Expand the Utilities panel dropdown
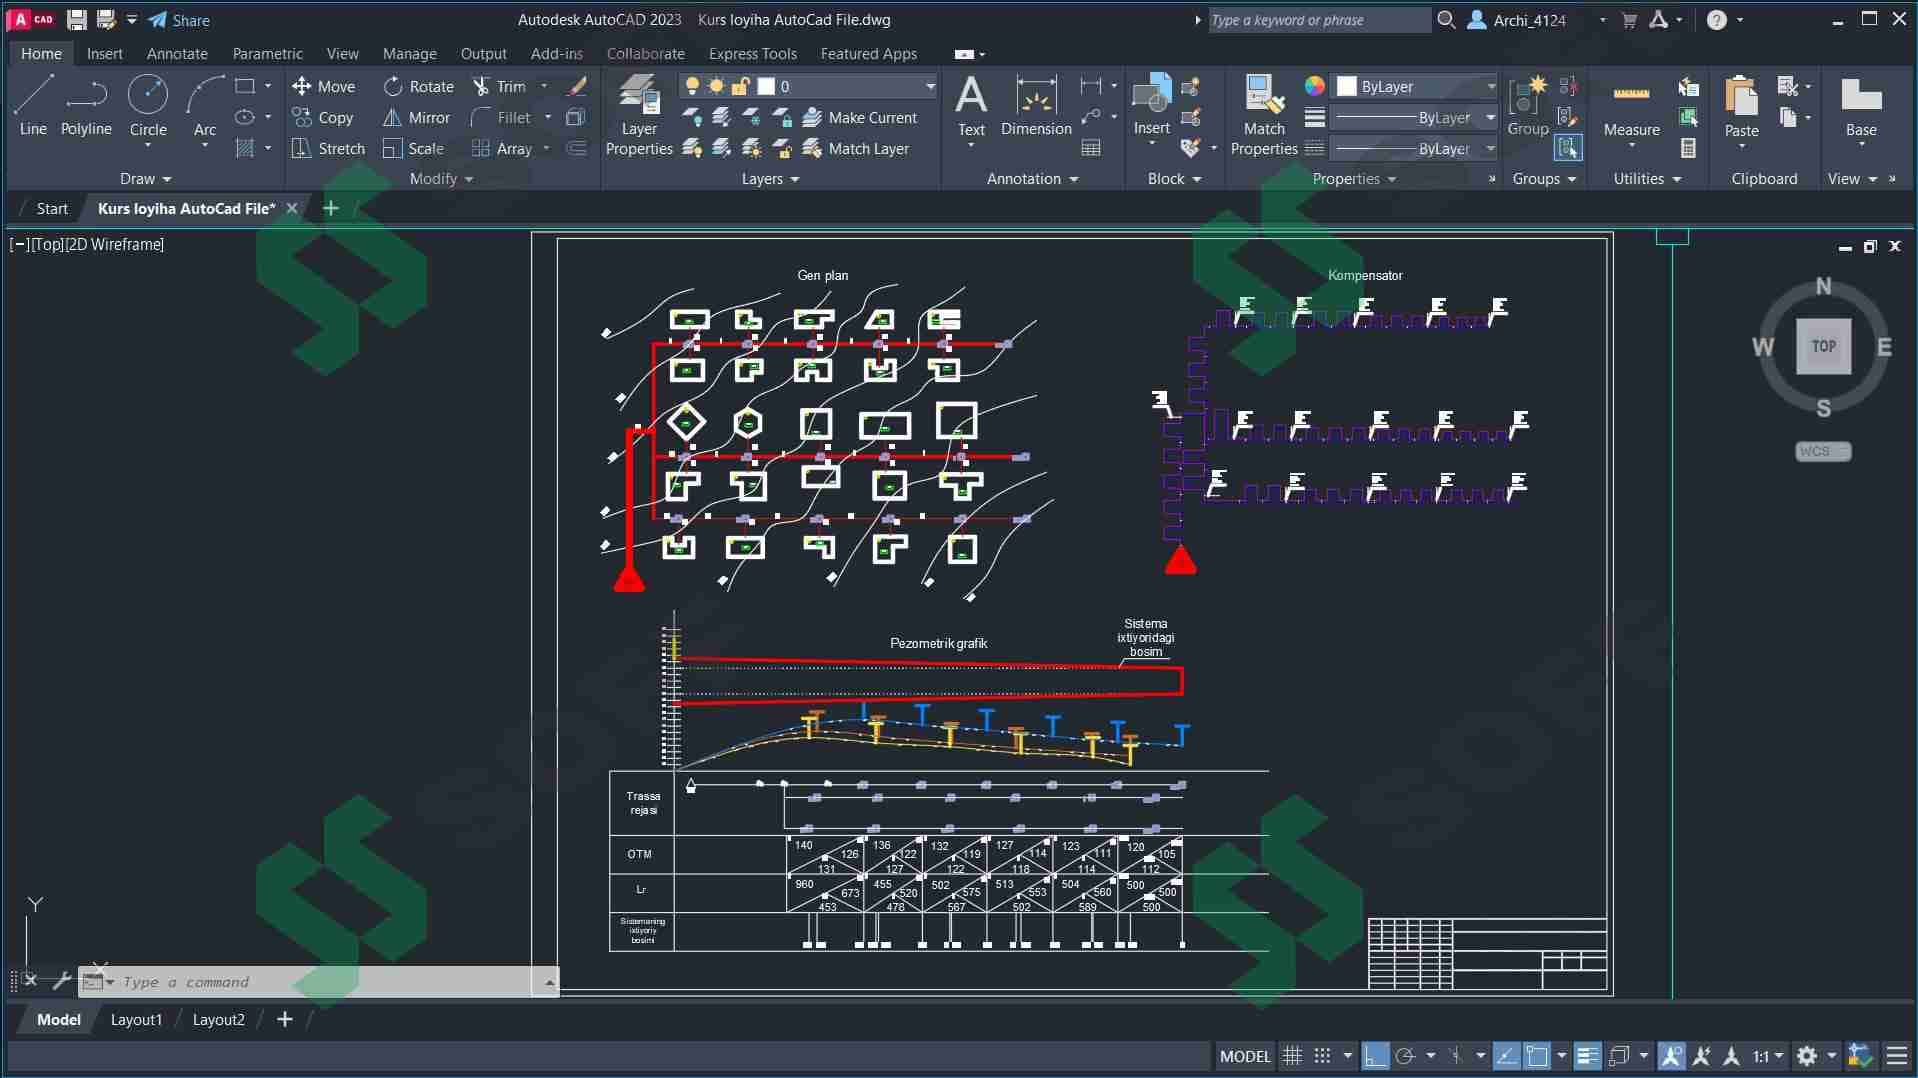 (1647, 179)
